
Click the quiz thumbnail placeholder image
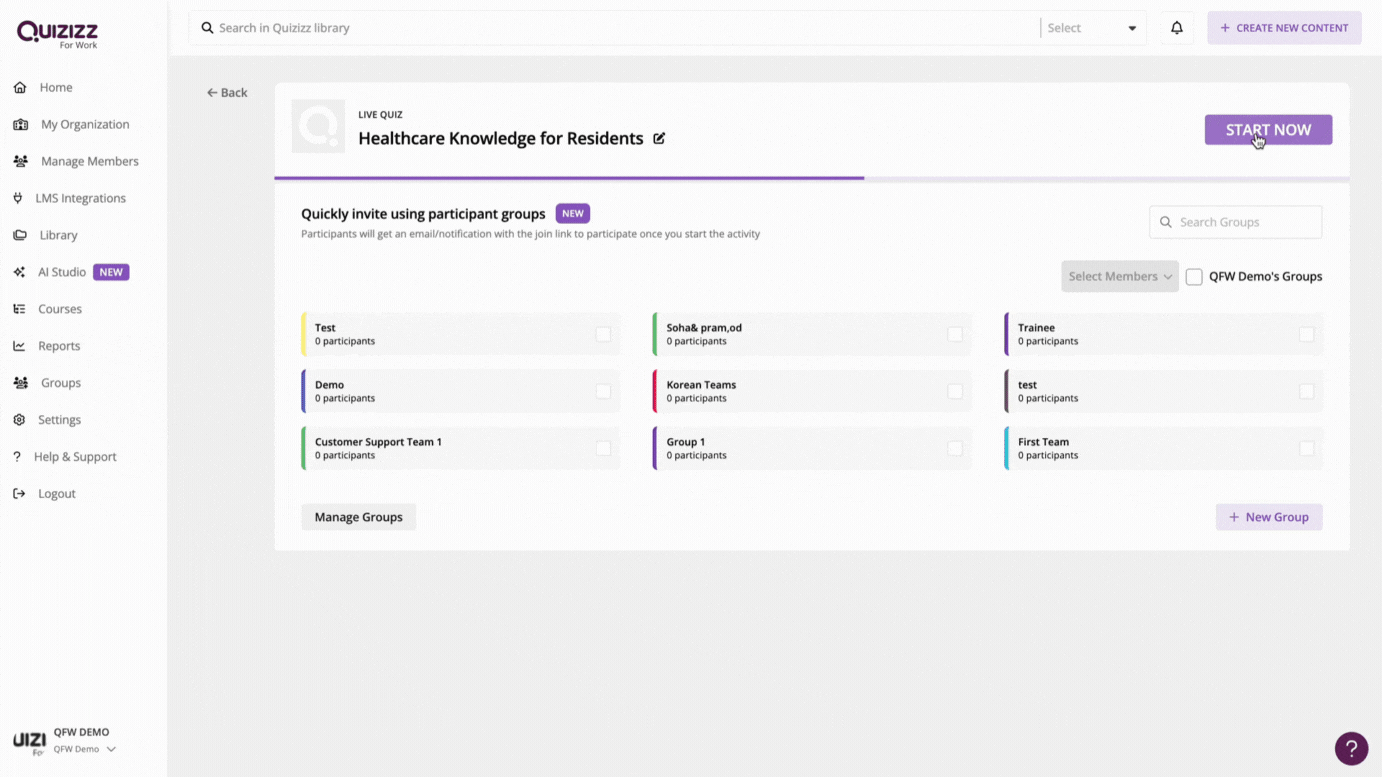pos(318,126)
